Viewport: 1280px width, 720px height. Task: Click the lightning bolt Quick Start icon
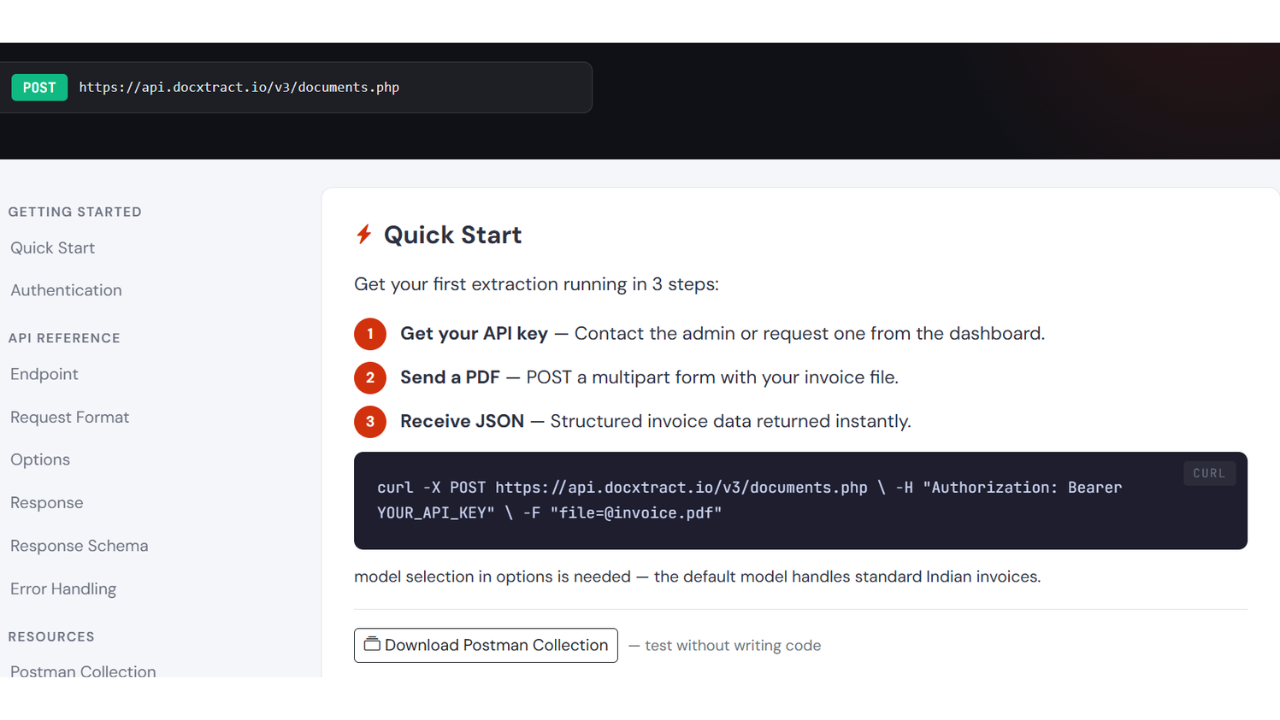(364, 235)
